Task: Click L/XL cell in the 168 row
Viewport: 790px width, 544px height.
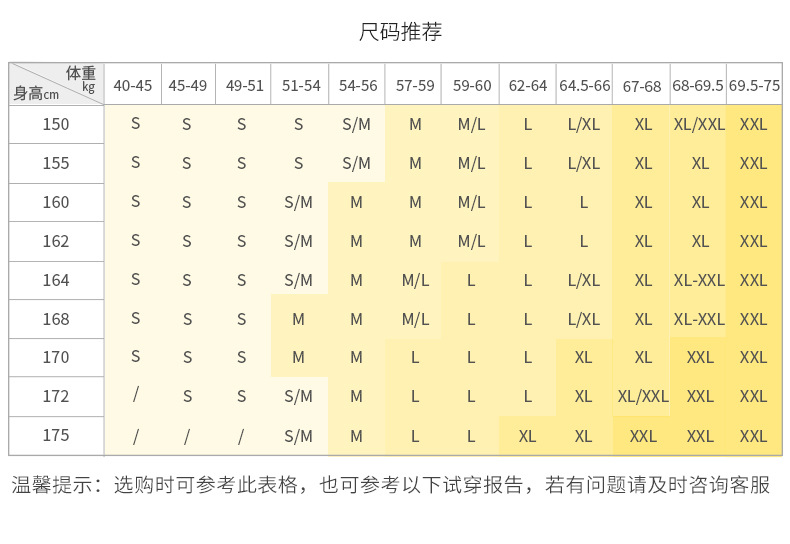Action: click(584, 319)
